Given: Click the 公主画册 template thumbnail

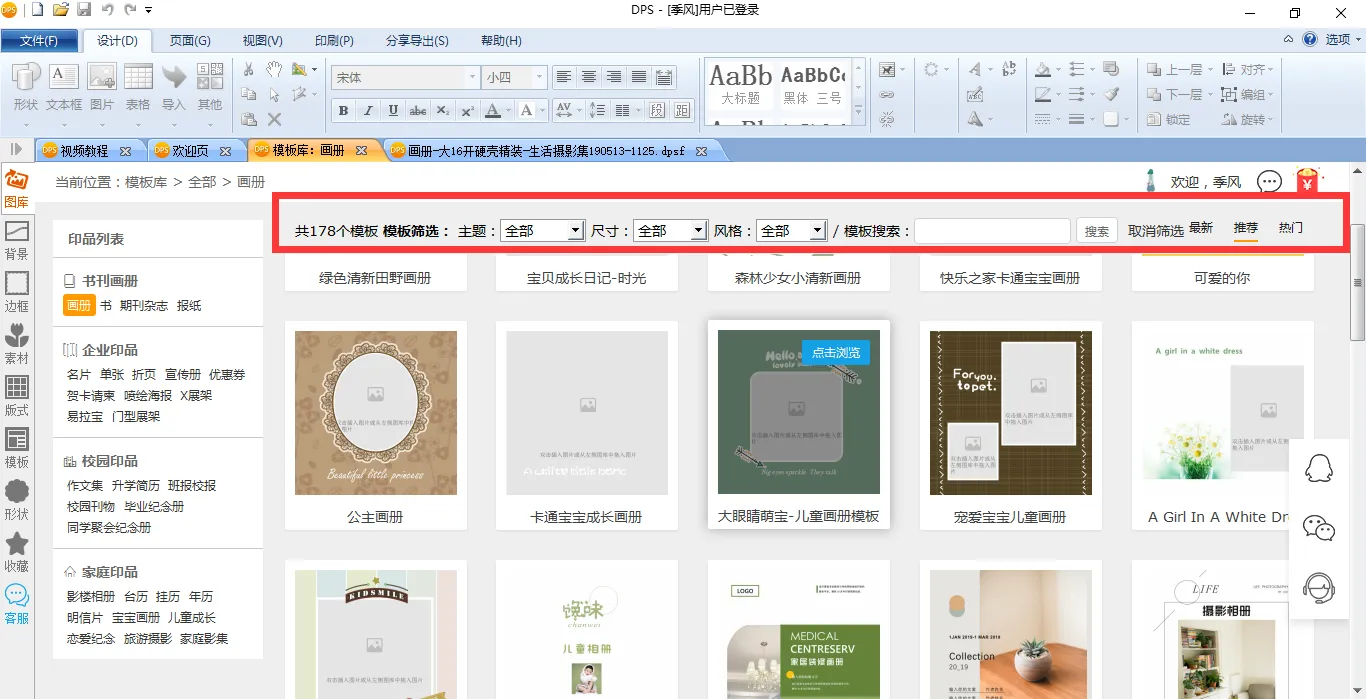Looking at the screenshot, I should pyautogui.click(x=376, y=413).
